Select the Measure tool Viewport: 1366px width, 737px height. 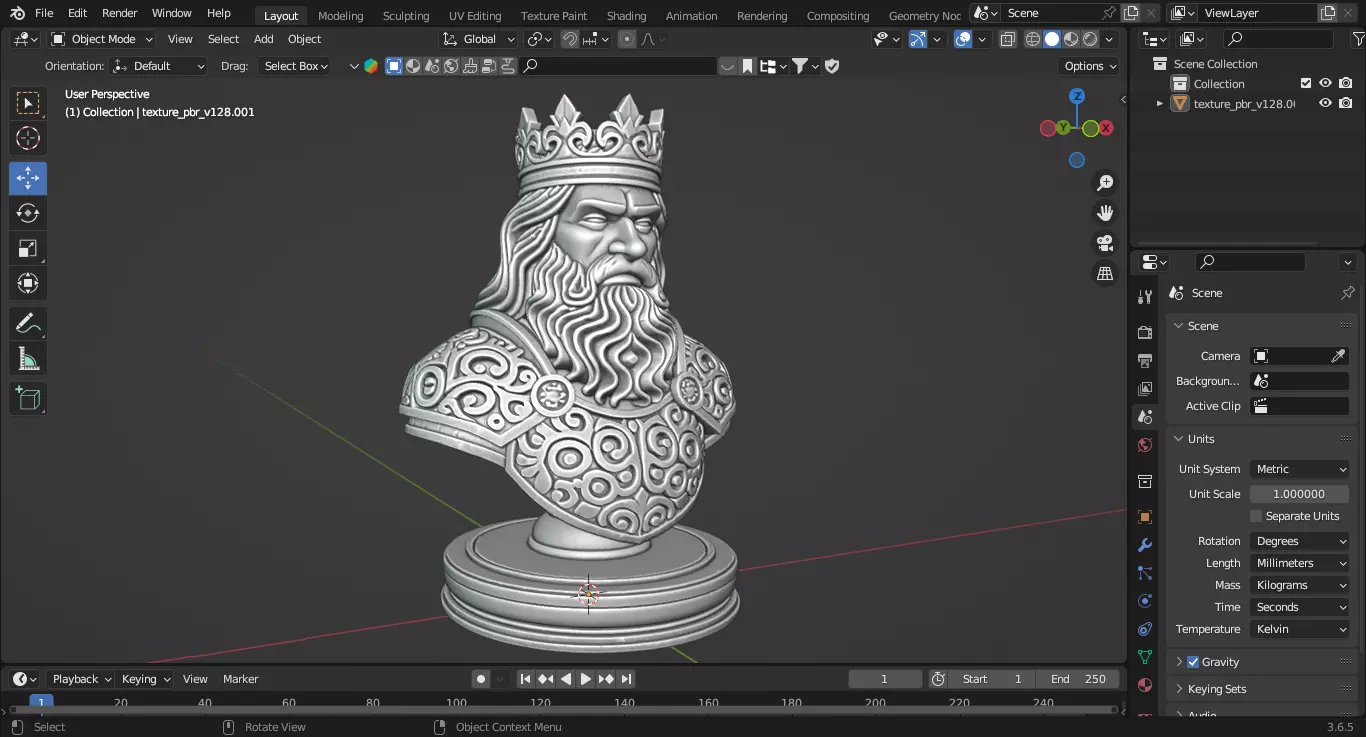tap(28, 359)
